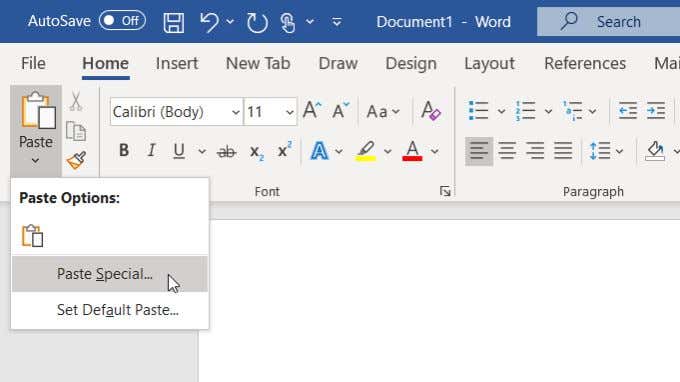The image size is (680, 382).
Task: Open Font dialog launcher
Action: pos(445,191)
